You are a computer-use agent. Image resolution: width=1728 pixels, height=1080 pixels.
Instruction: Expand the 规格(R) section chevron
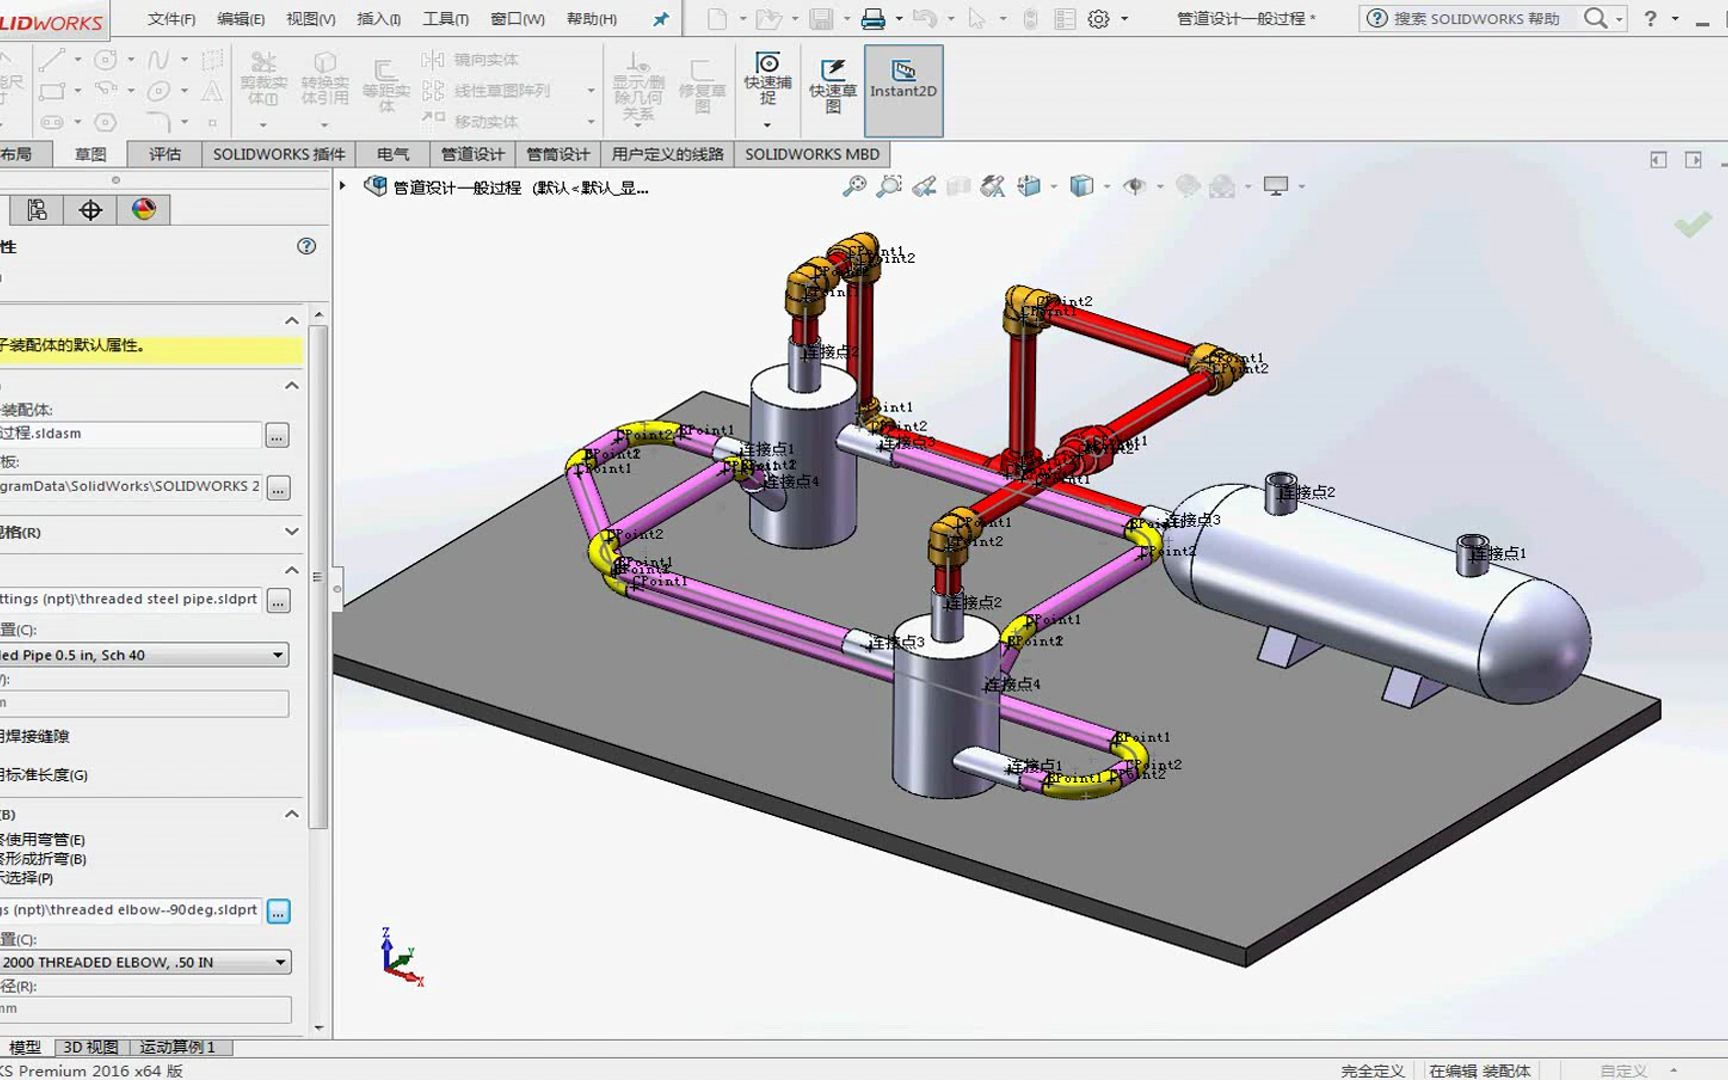[x=291, y=532]
